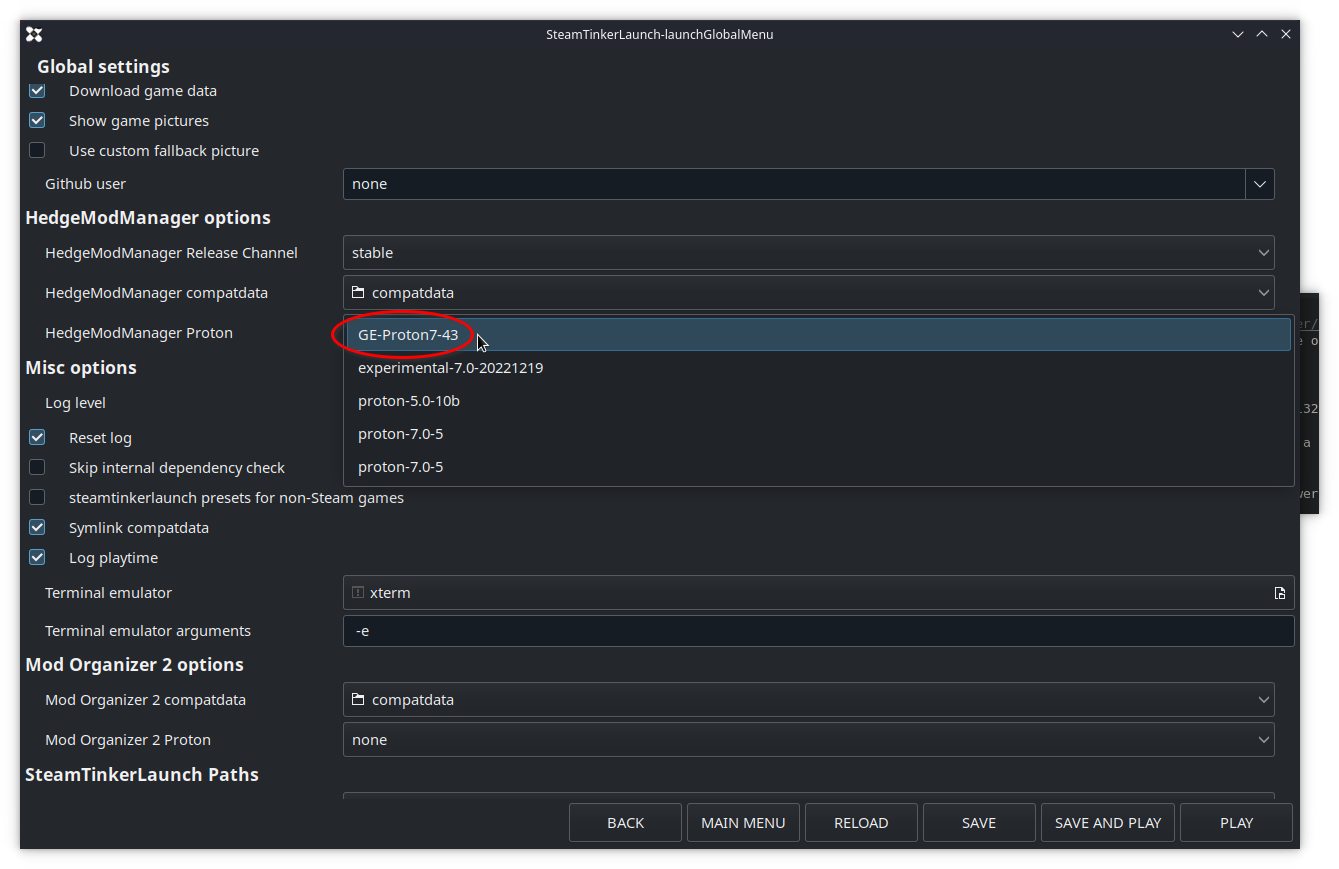Click the Terminal emulator arguments label
Image resolution: width=1339 pixels, height=869 pixels.
click(148, 631)
